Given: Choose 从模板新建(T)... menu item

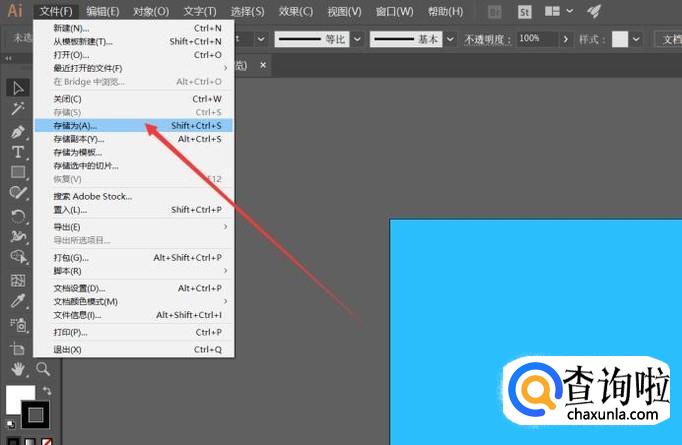Looking at the screenshot, I should pyautogui.click(x=134, y=42).
